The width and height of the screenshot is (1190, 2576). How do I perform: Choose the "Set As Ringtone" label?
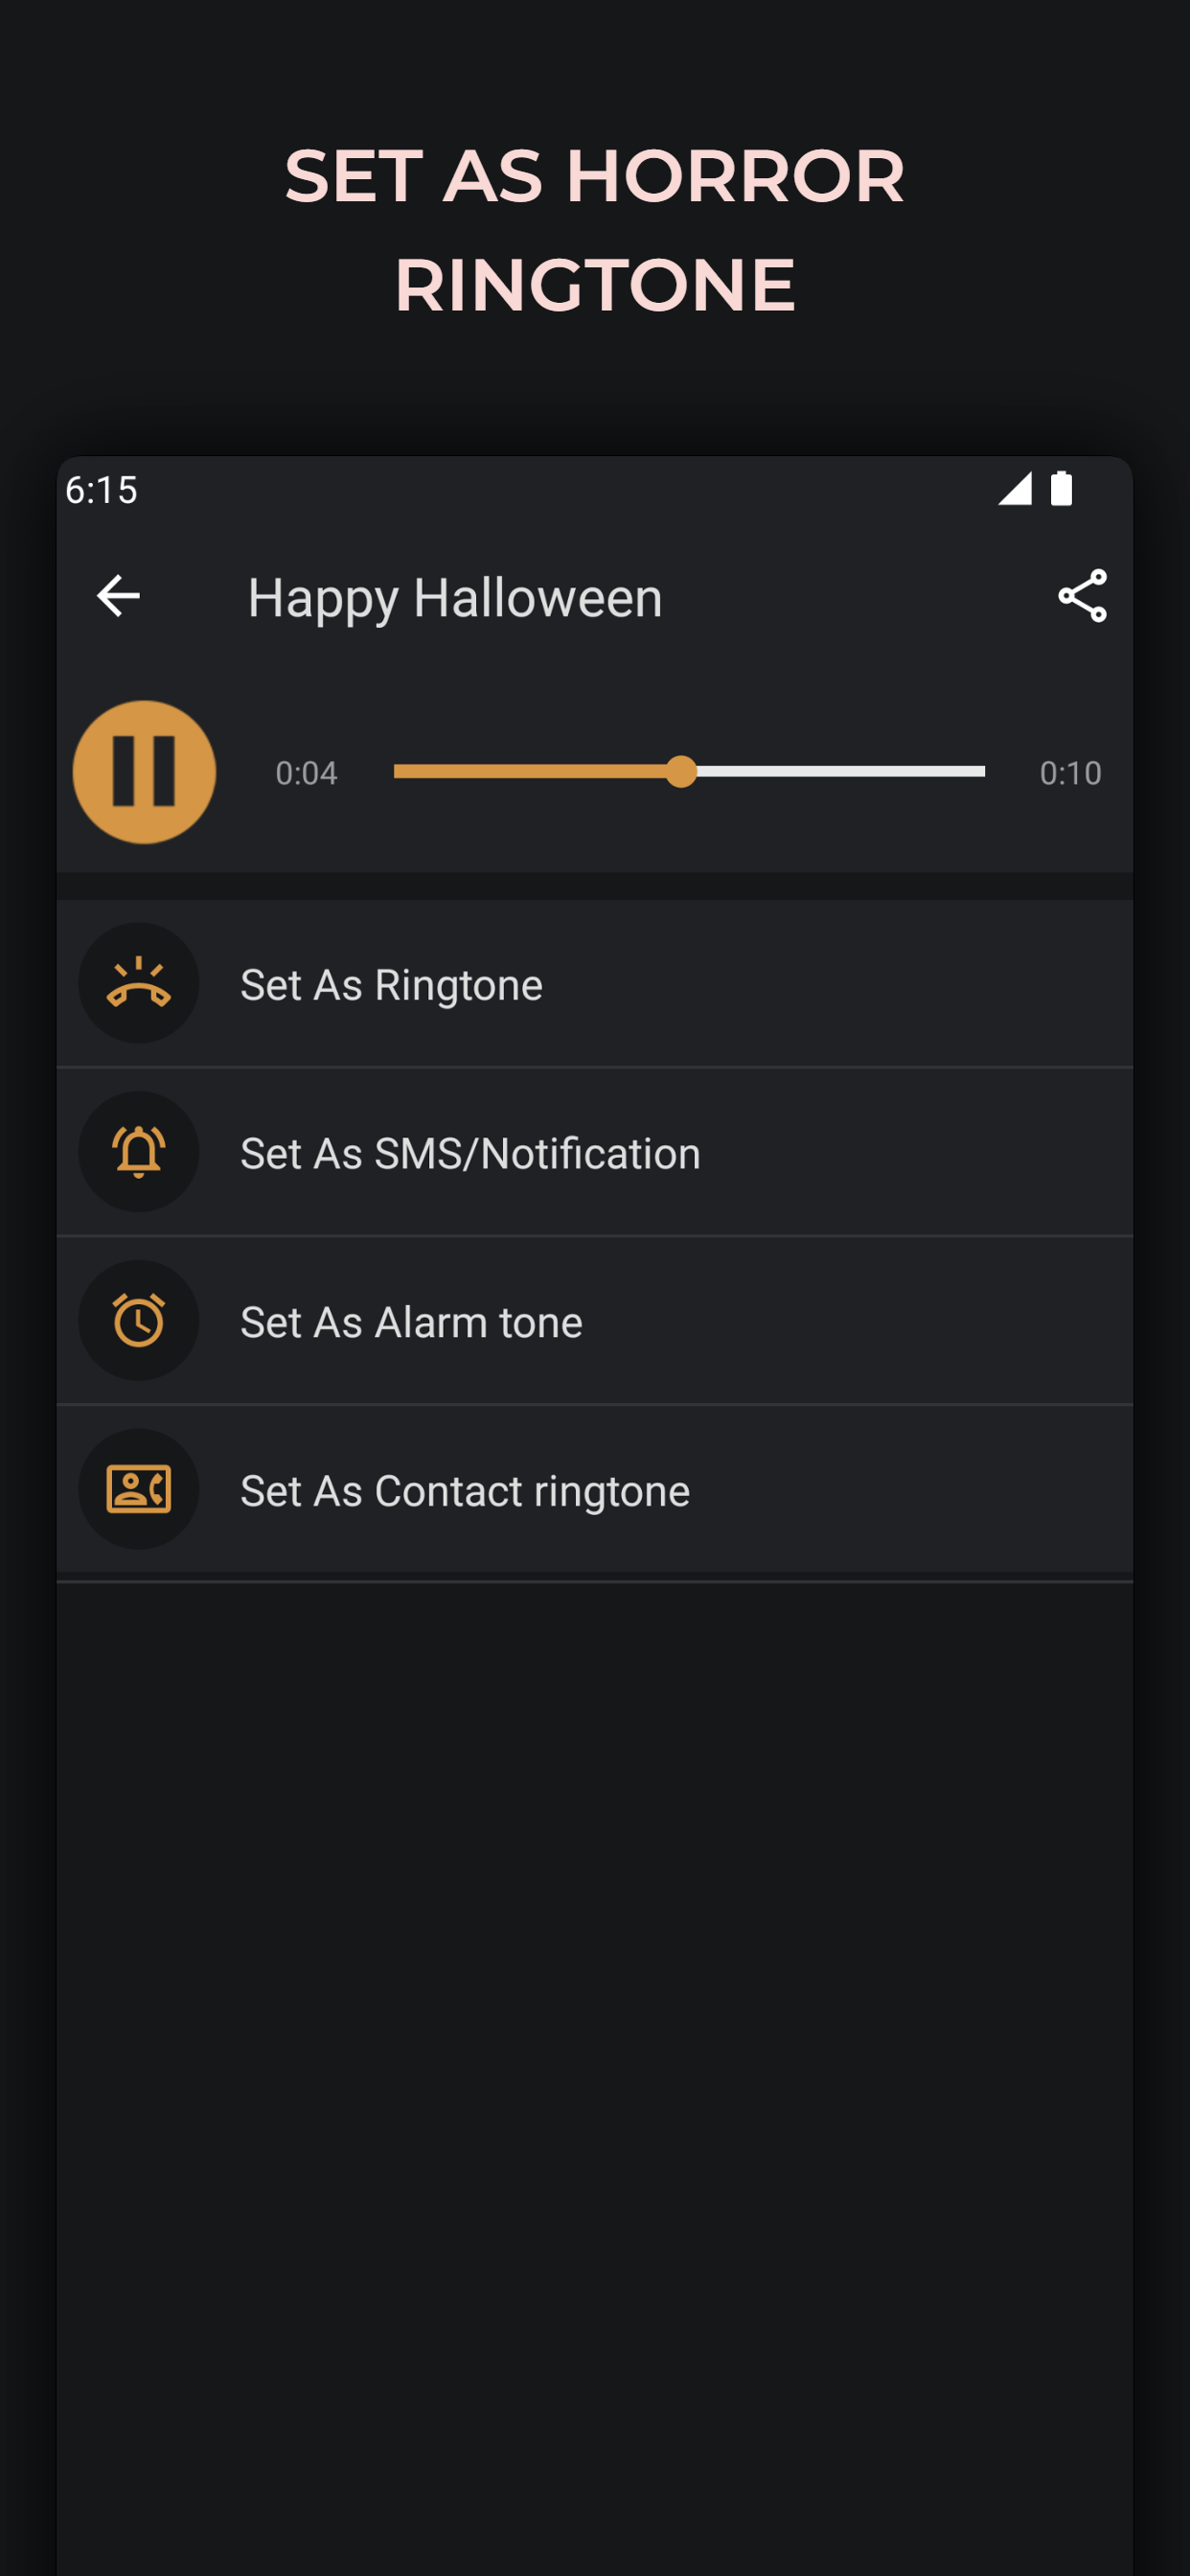click(392, 985)
